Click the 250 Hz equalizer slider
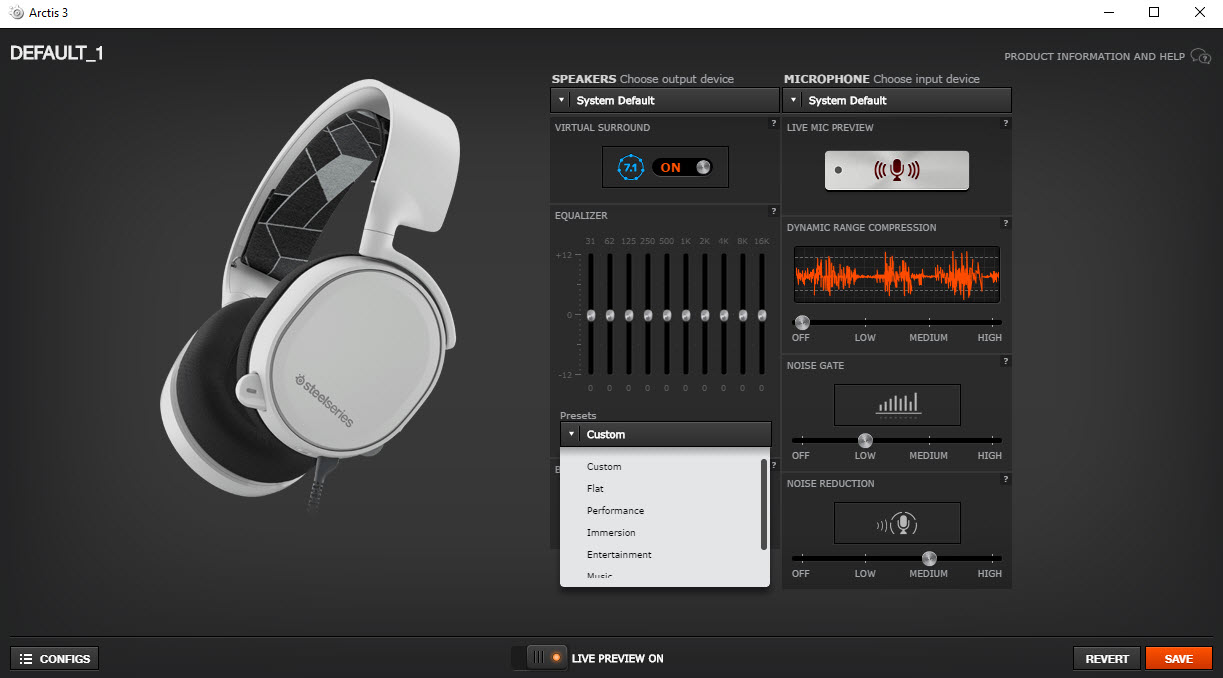This screenshot has width=1223, height=678. tap(648, 315)
